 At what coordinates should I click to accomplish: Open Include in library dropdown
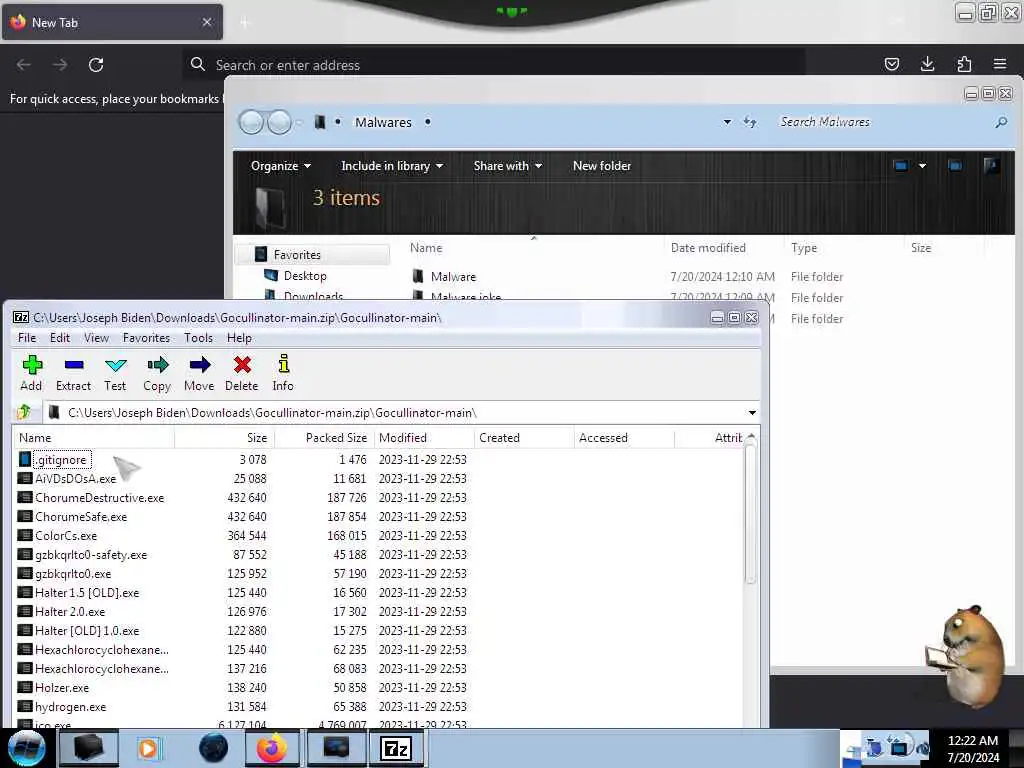(392, 166)
